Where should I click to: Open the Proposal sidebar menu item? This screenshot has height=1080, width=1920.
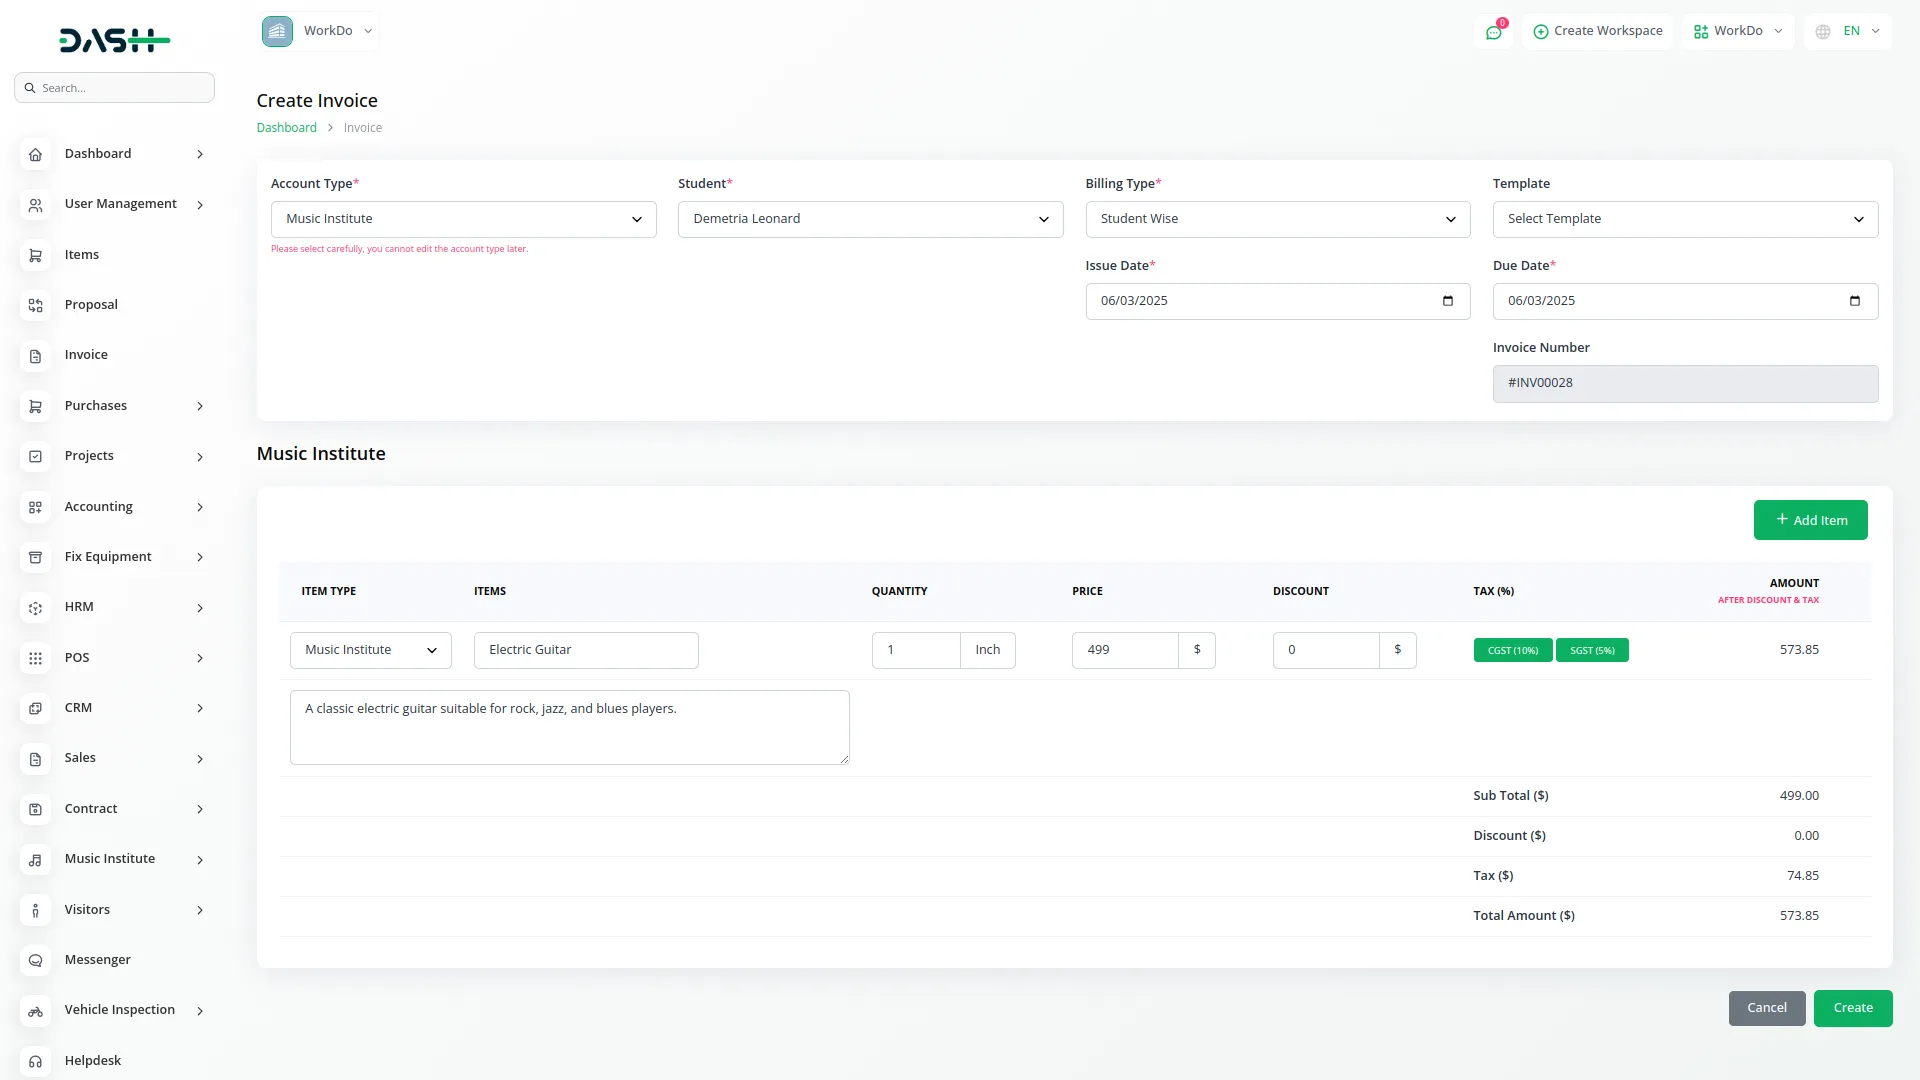pos(91,305)
